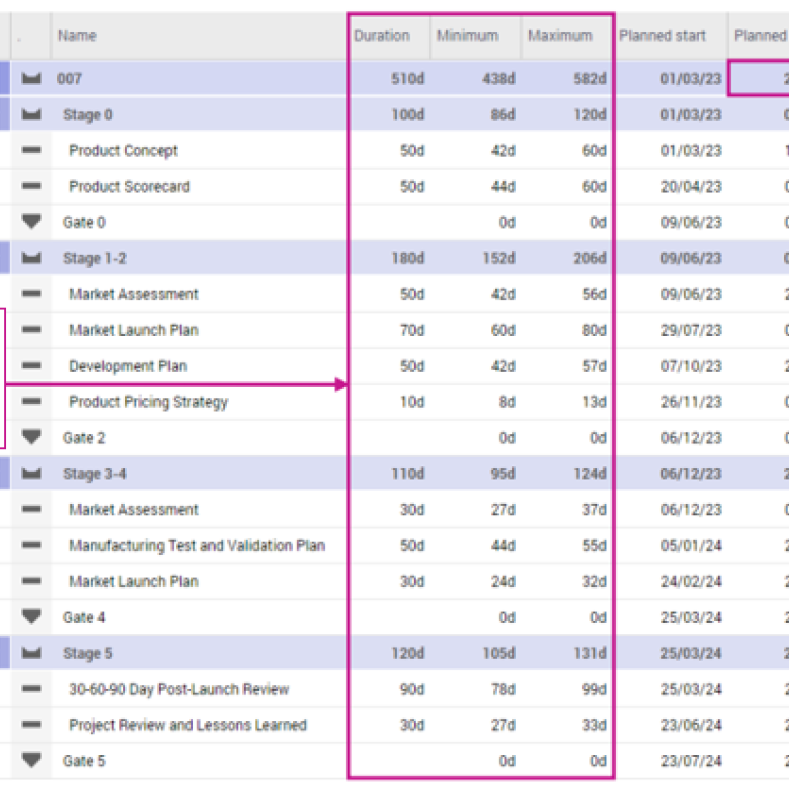Click the summary icon for 007 row

(x=31, y=78)
